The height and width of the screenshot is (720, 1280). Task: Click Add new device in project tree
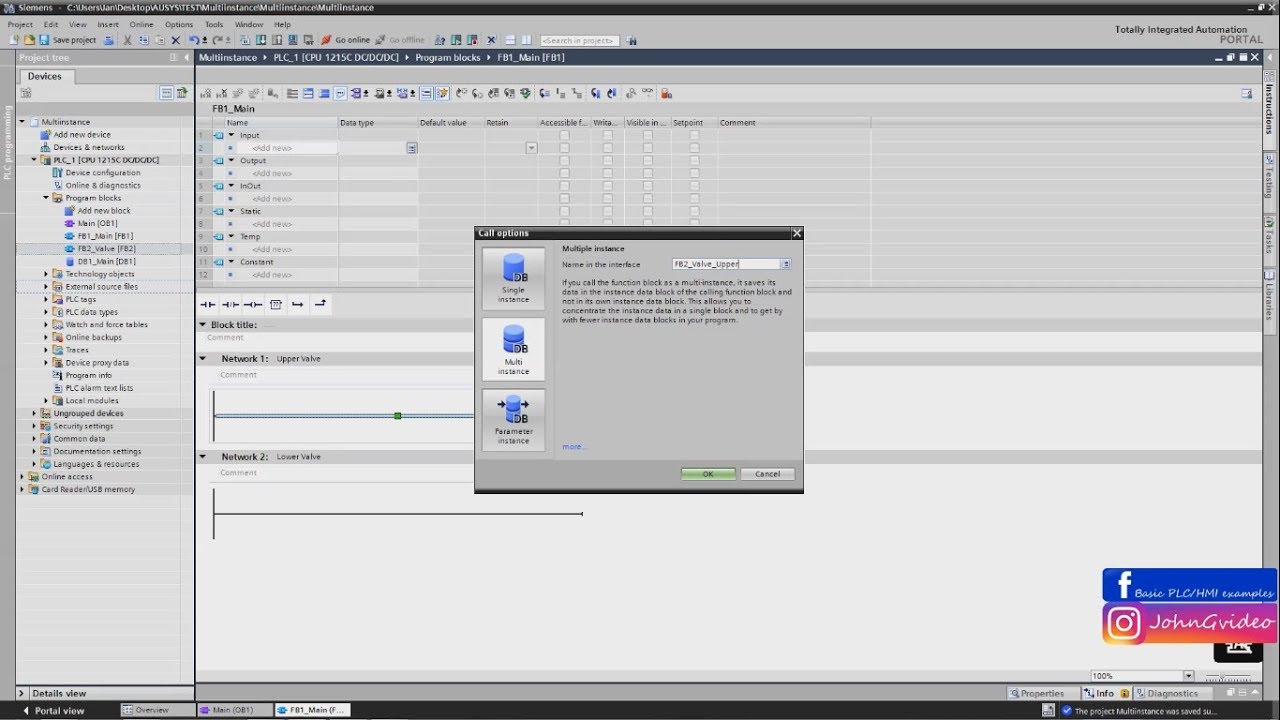82,134
